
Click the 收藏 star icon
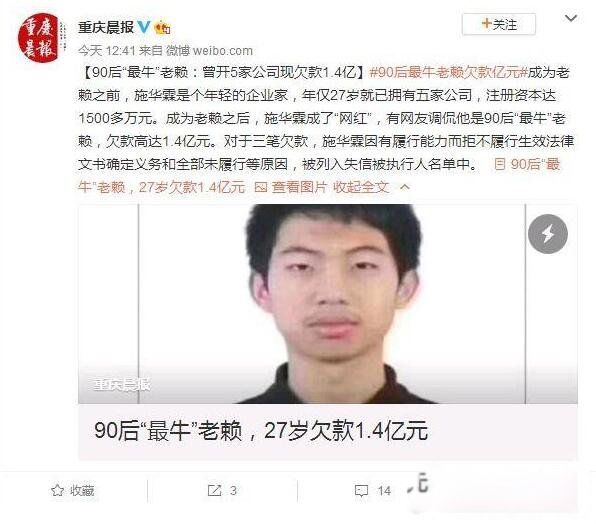pyautogui.click(x=57, y=491)
